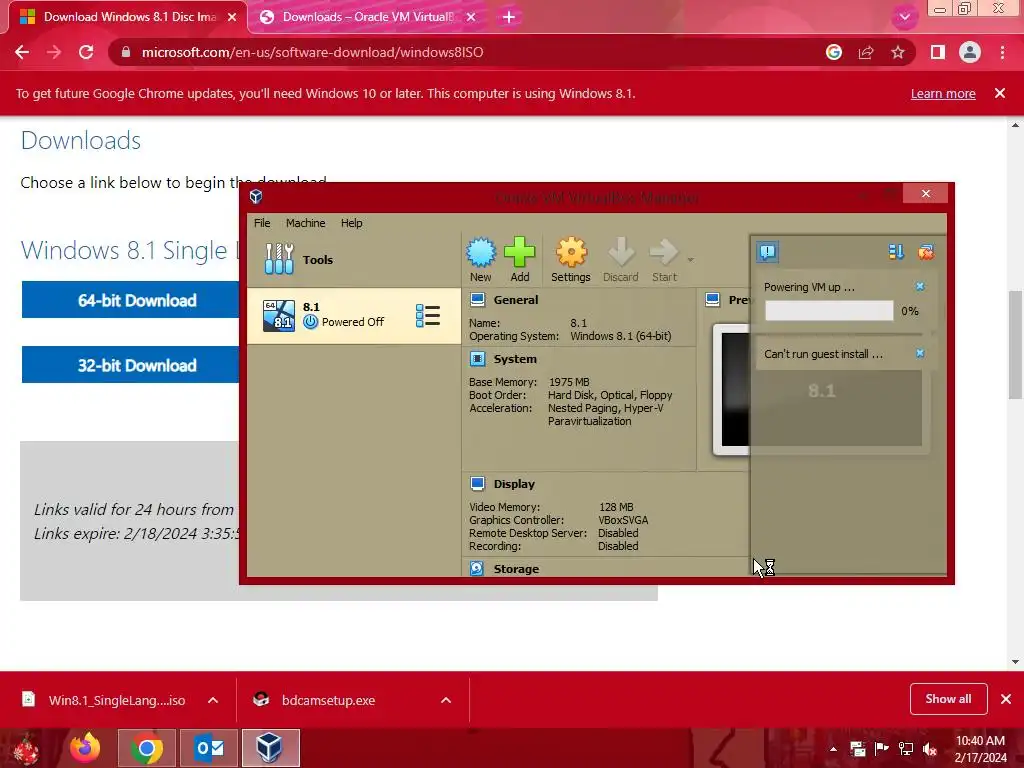
Task: Click the notification sort order icon
Action: coord(896,251)
